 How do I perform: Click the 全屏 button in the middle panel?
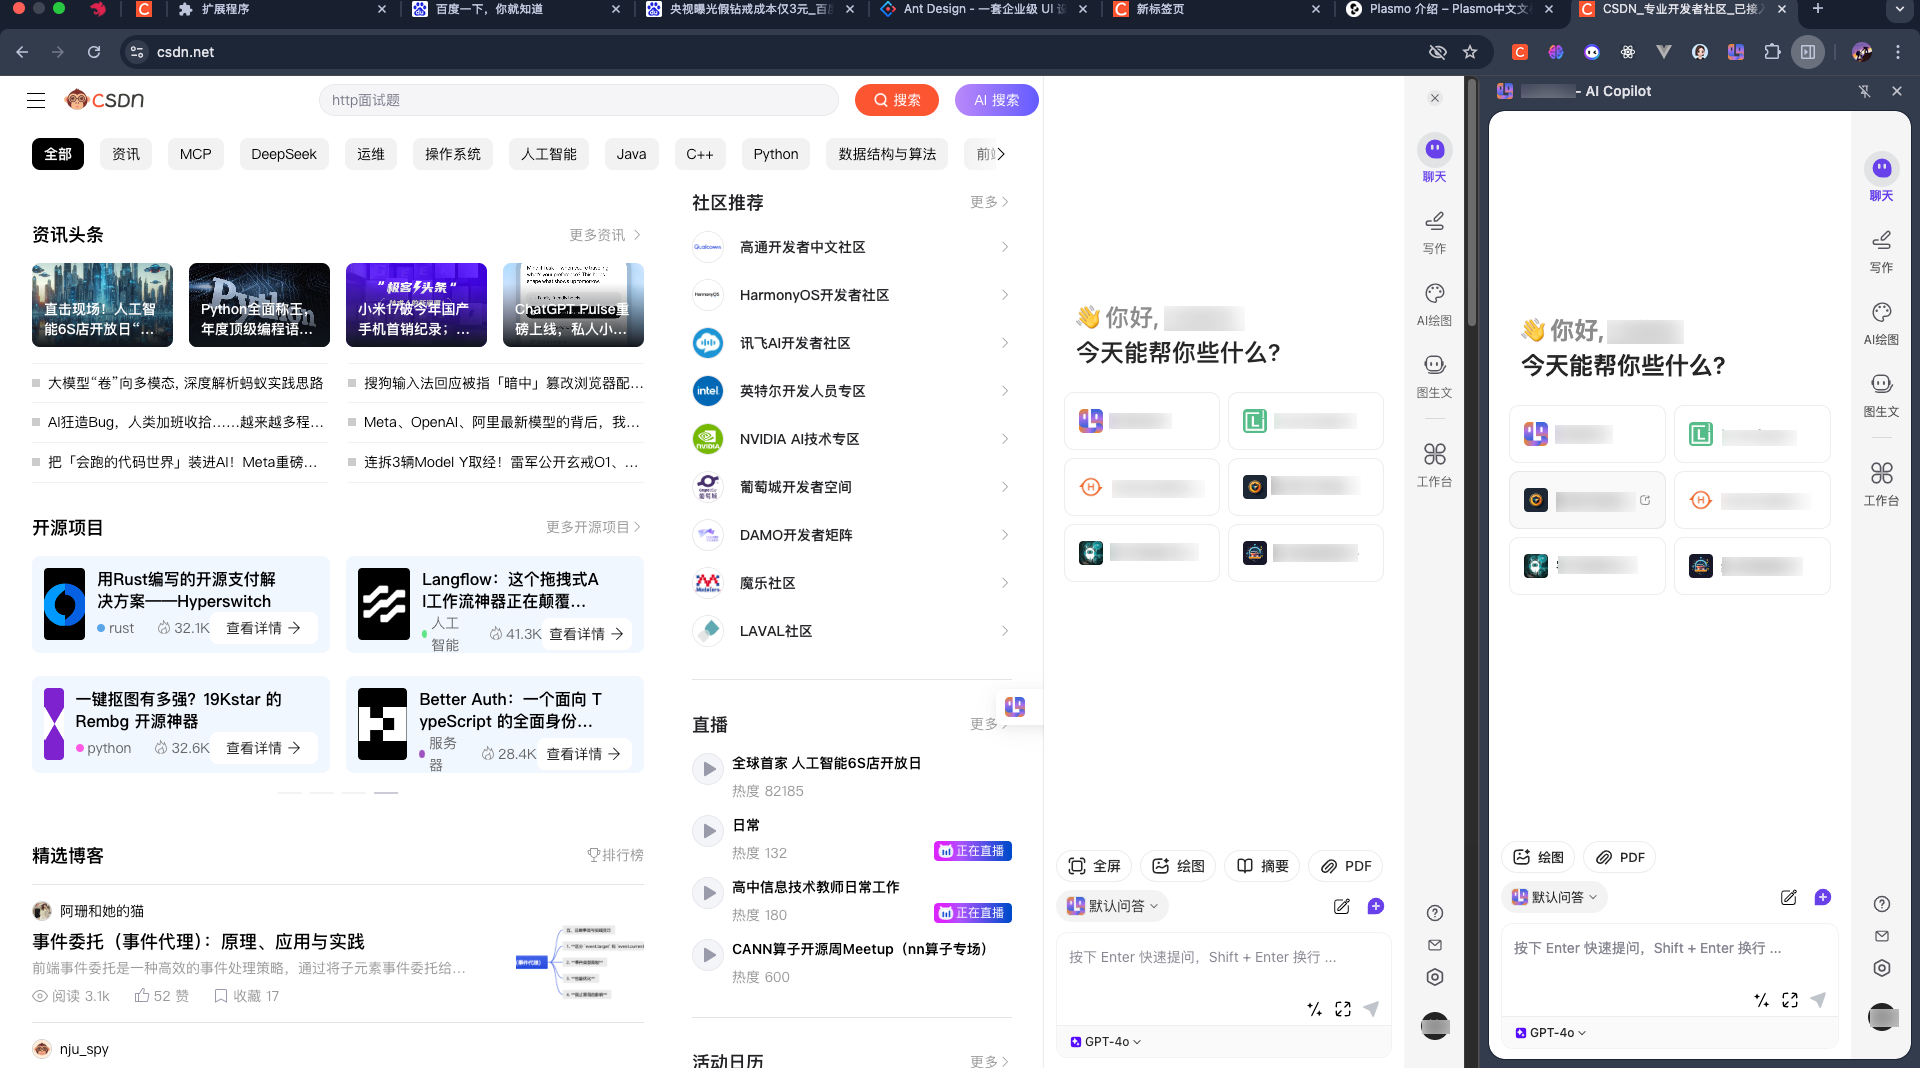tap(1094, 866)
